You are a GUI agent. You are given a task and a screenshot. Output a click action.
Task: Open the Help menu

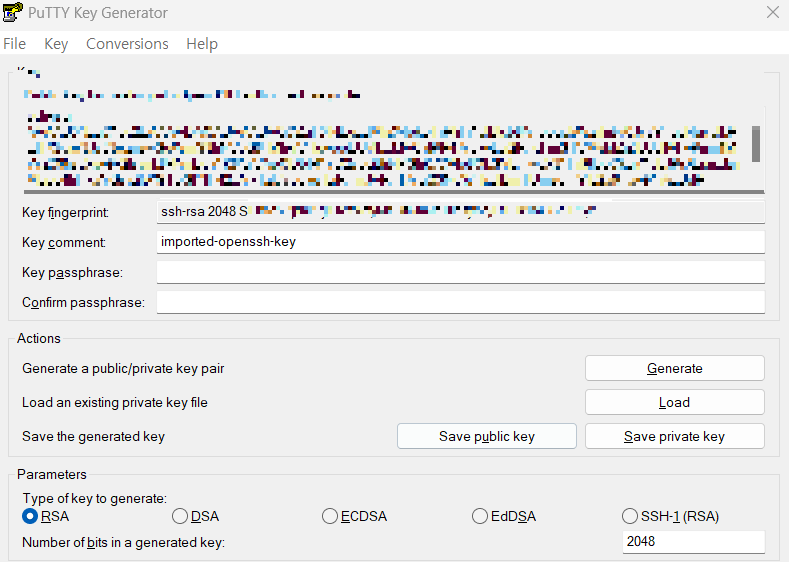202,44
